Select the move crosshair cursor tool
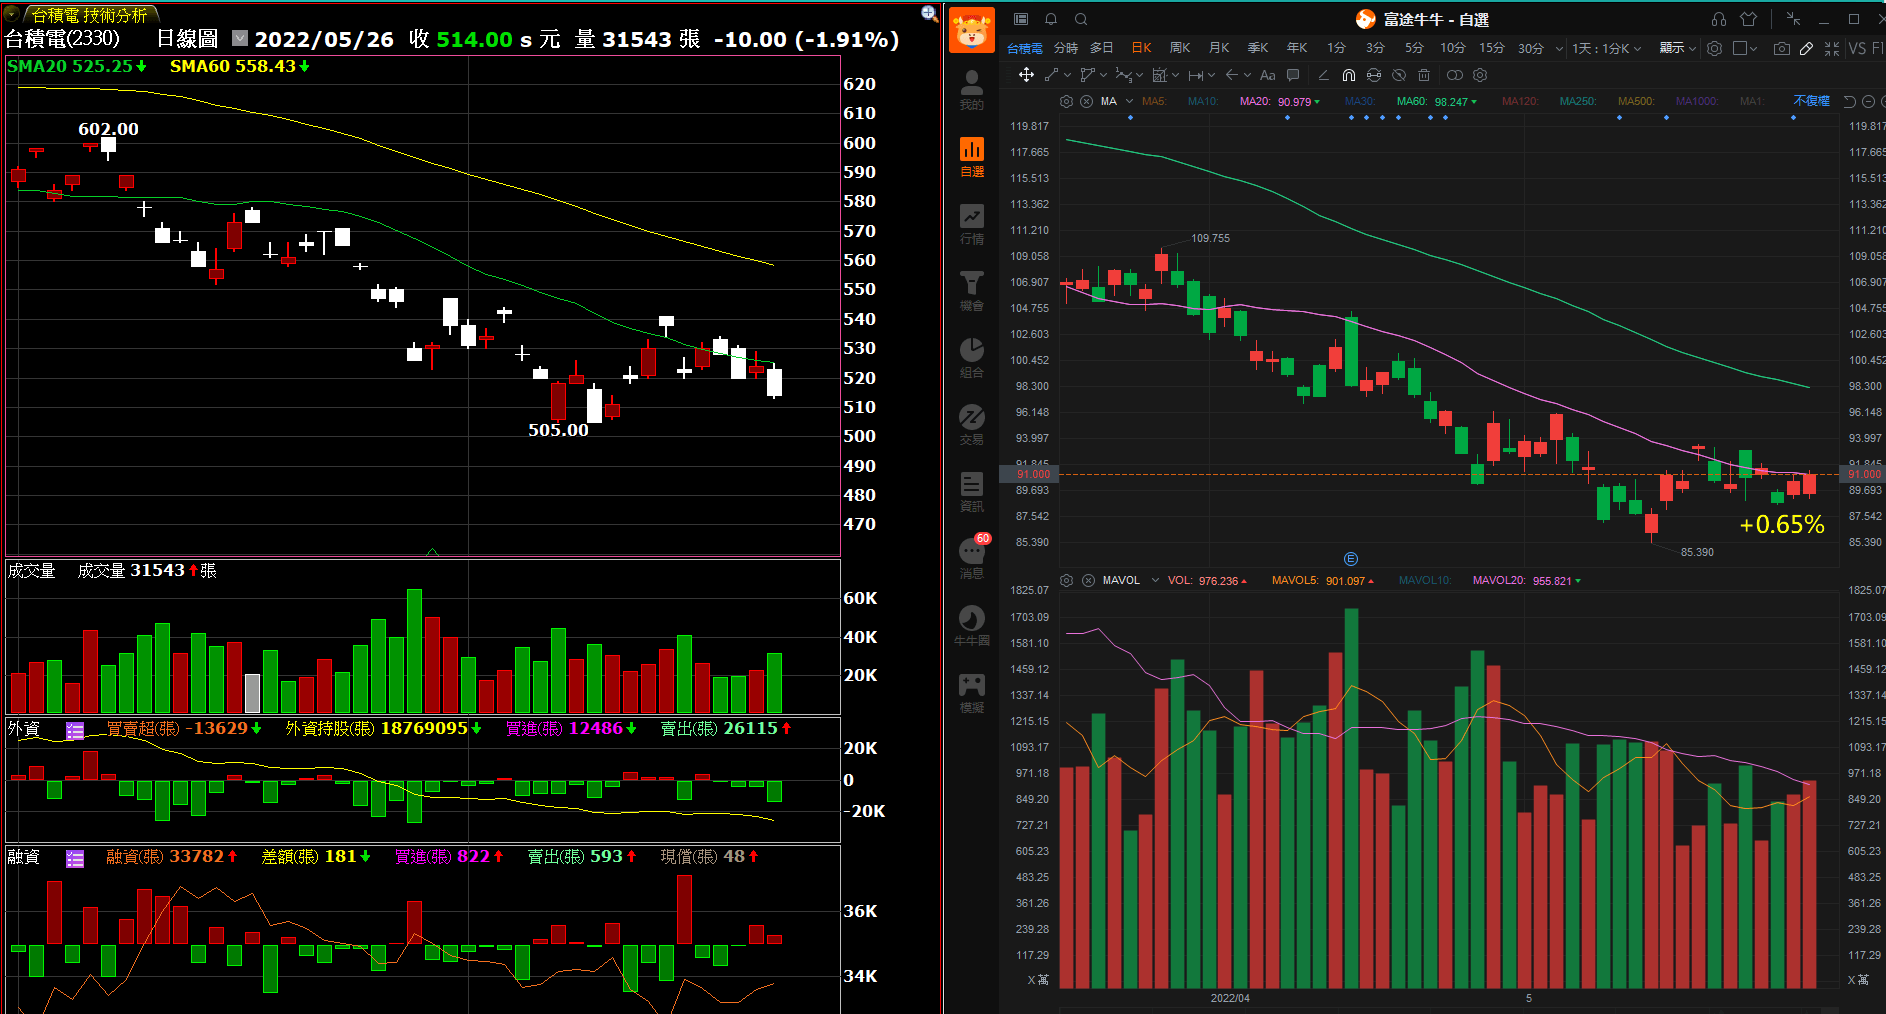The height and width of the screenshot is (1014, 1886). (x=1026, y=75)
